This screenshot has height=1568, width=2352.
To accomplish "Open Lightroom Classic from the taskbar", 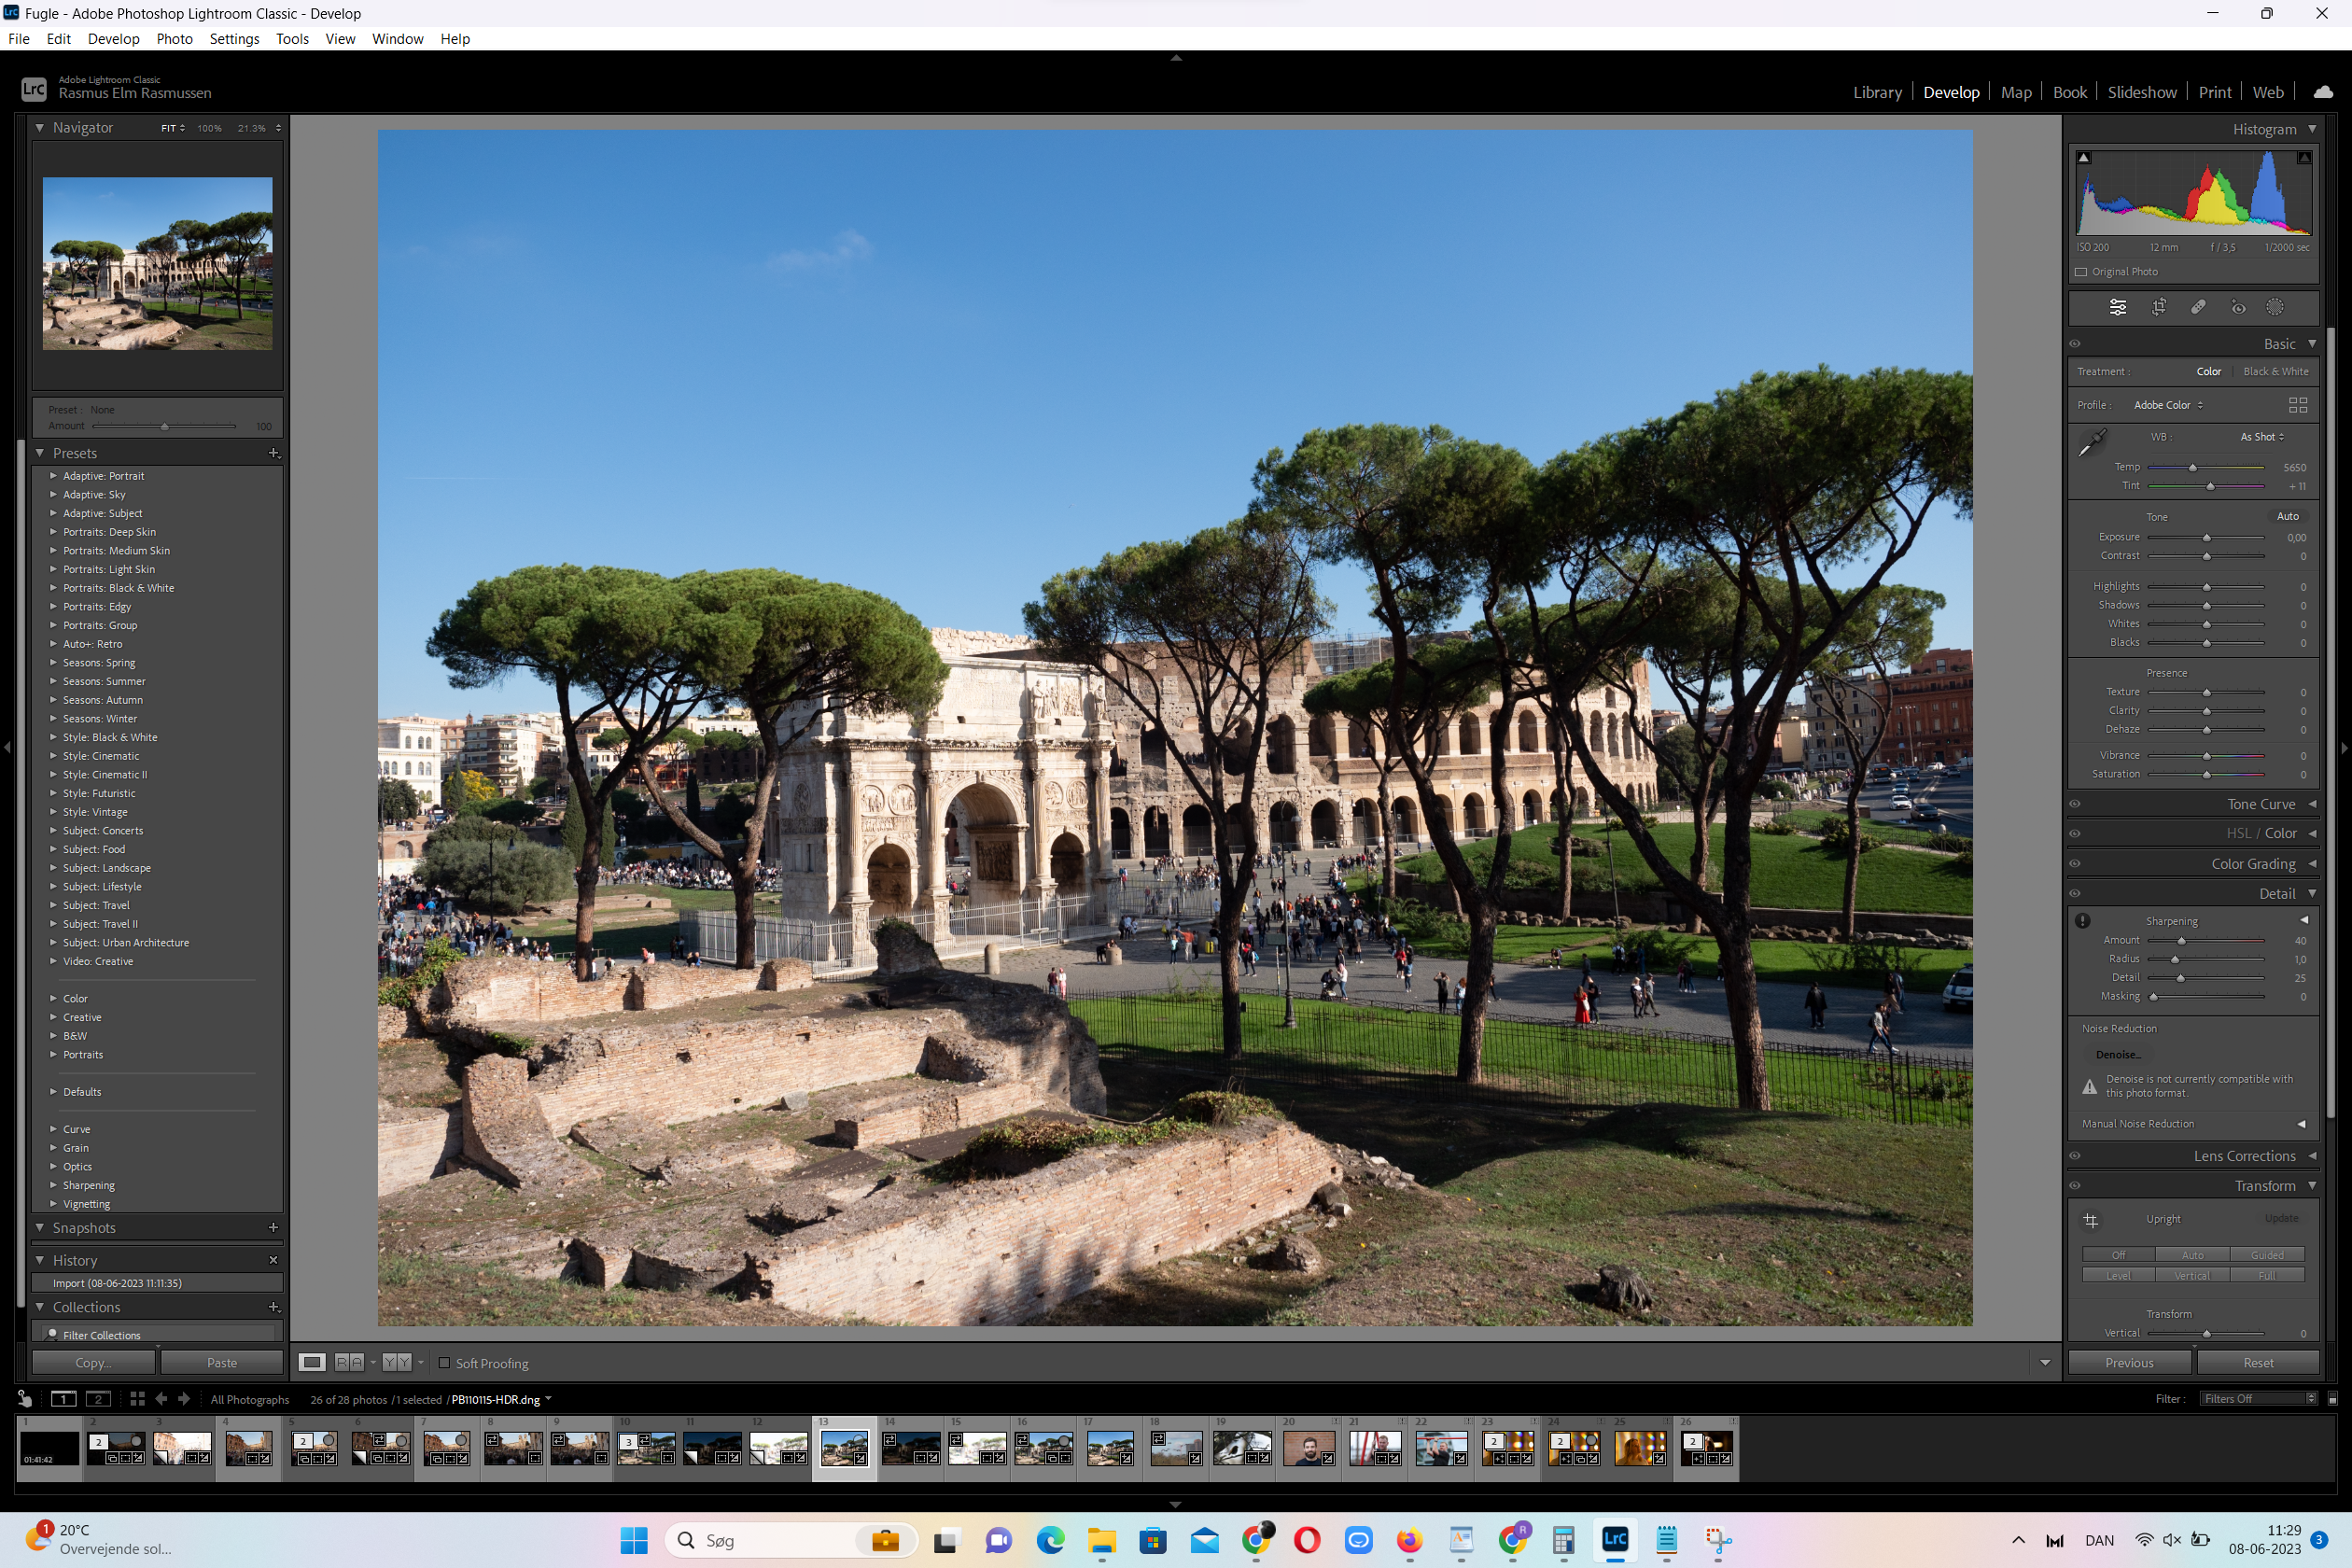I will (x=1614, y=1540).
